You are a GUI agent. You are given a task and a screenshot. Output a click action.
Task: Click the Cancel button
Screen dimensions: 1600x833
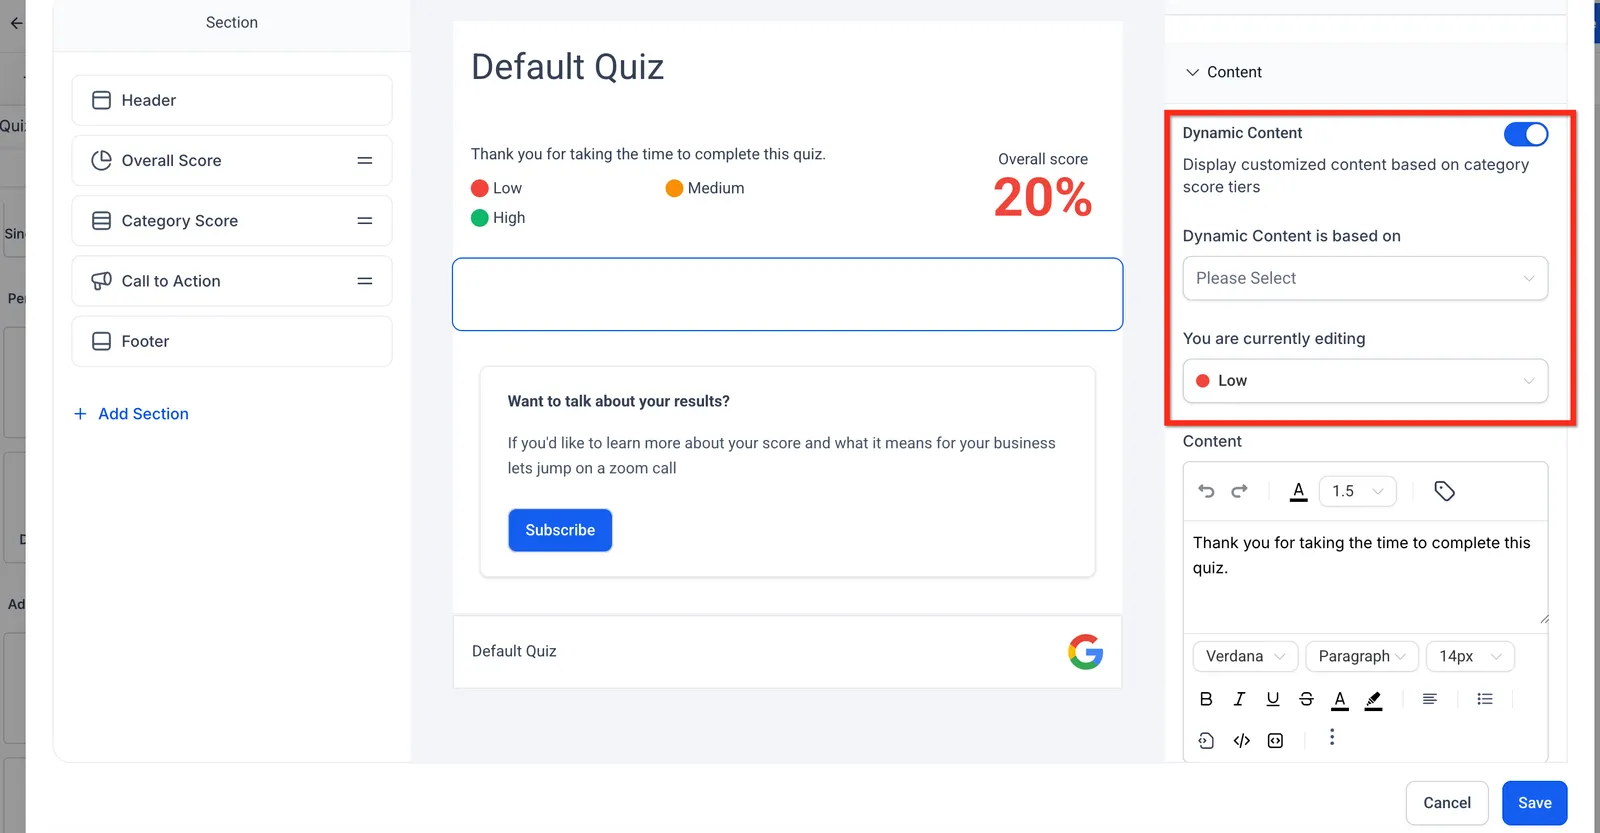pyautogui.click(x=1447, y=803)
